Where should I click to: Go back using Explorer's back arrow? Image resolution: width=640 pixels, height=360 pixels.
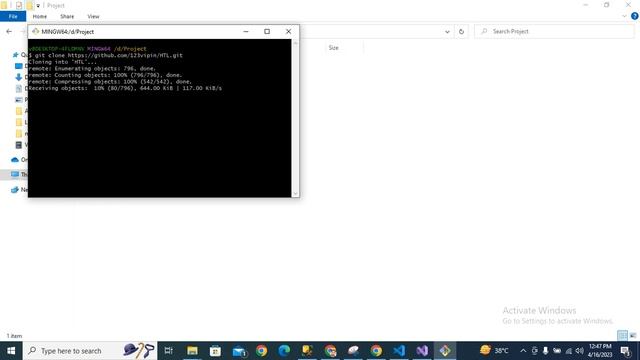click(9, 31)
